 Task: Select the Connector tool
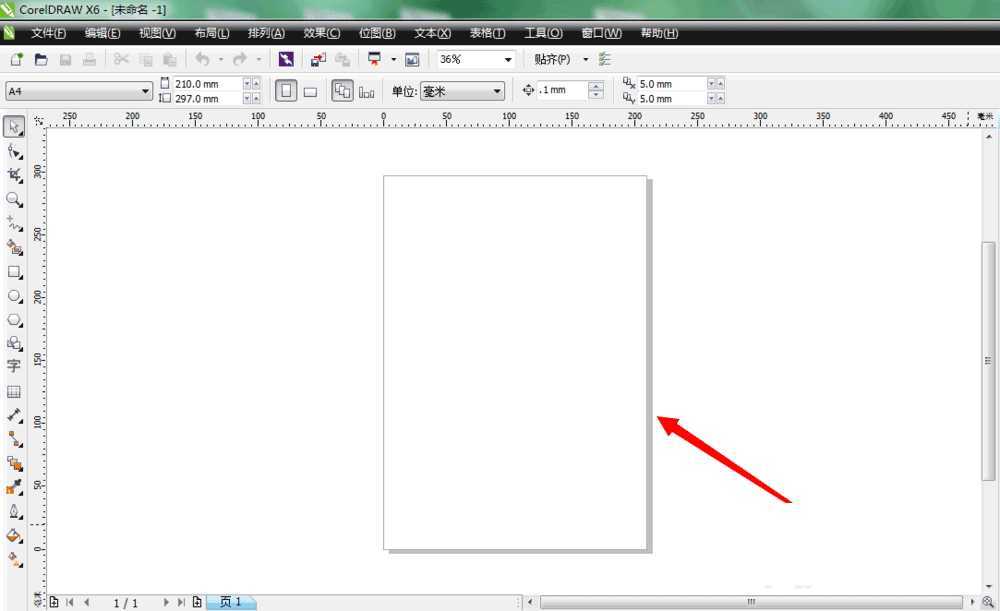(x=14, y=439)
